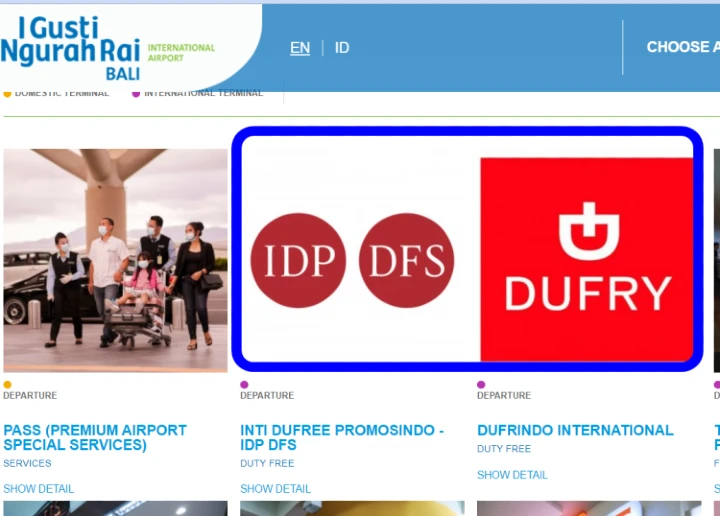The width and height of the screenshot is (720, 516).
Task: Open the PASS airport services photo thumbnail
Action: pyautogui.click(x=115, y=260)
